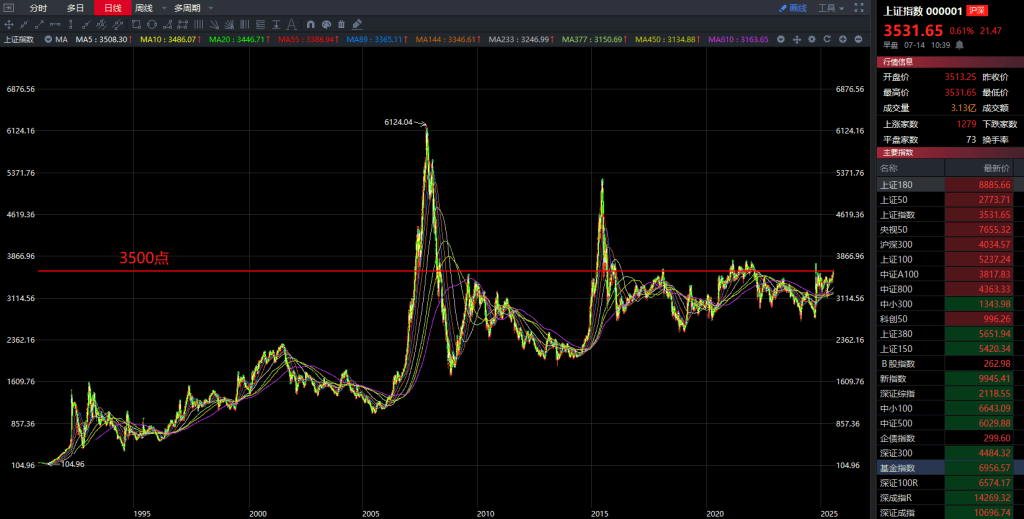Viewport: 1024px width, 519px height.
Task: Click the MA233 : 3246.99 indicator value
Action: (519, 39)
